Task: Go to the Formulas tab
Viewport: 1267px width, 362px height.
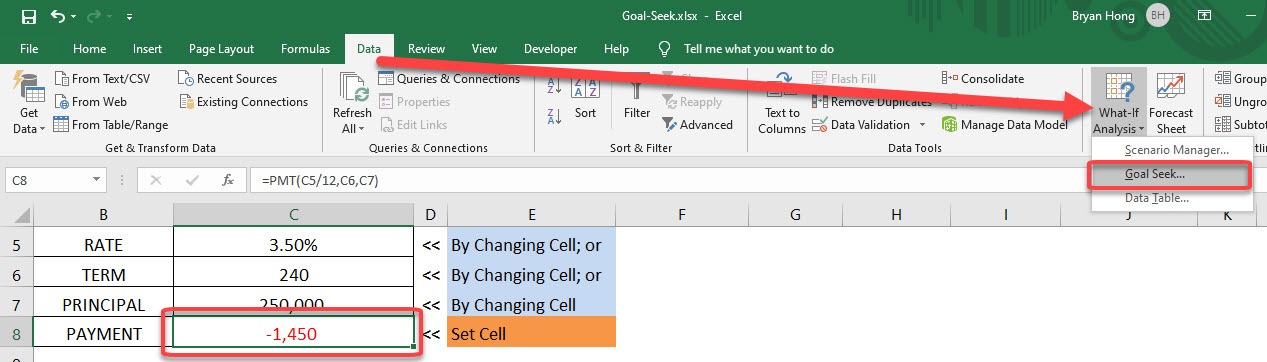Action: (305, 48)
